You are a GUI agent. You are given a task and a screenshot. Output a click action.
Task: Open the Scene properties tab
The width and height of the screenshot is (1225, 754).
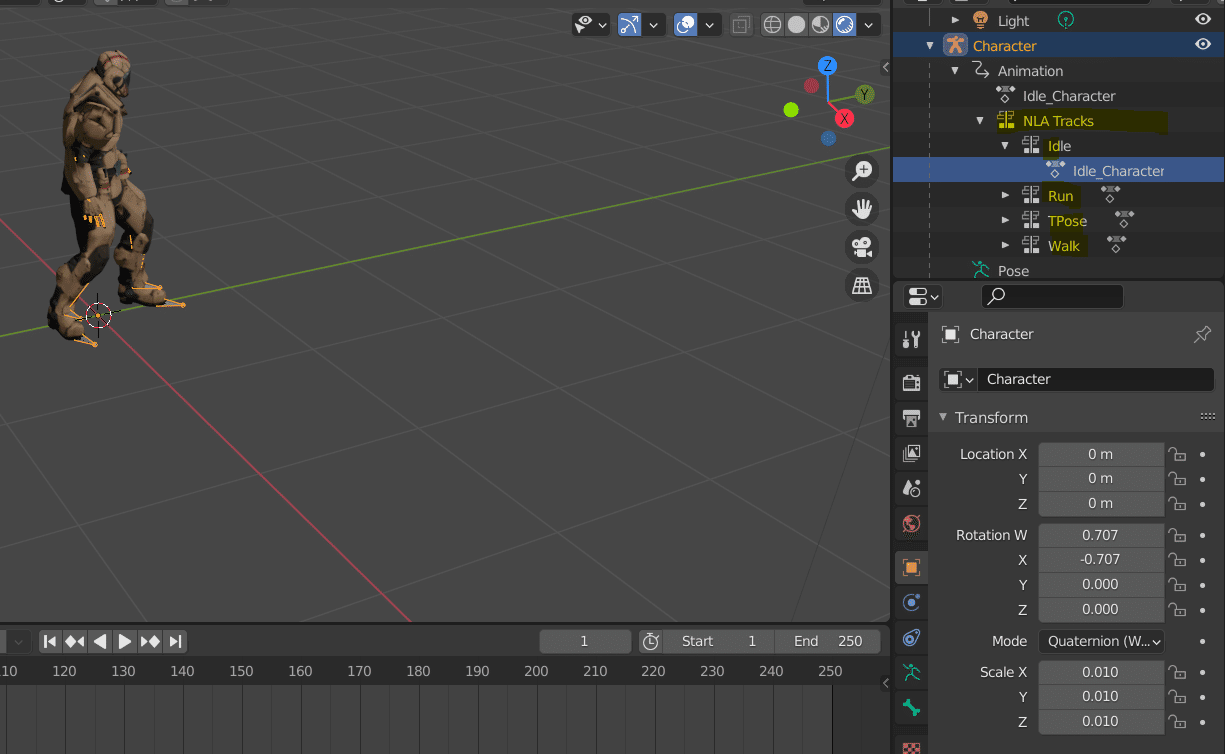pos(911,488)
